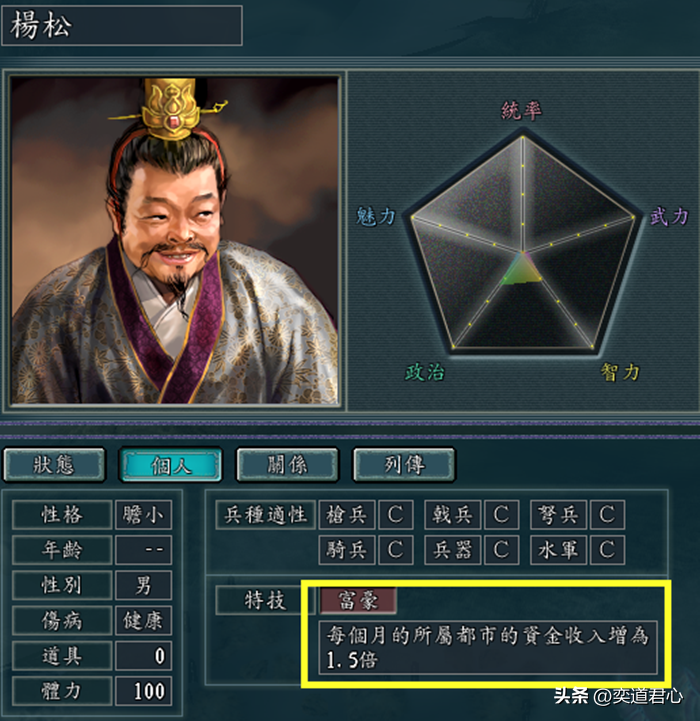Click the 統率 label on pentagon chart
The image size is (700, 721).
pyautogui.click(x=521, y=110)
